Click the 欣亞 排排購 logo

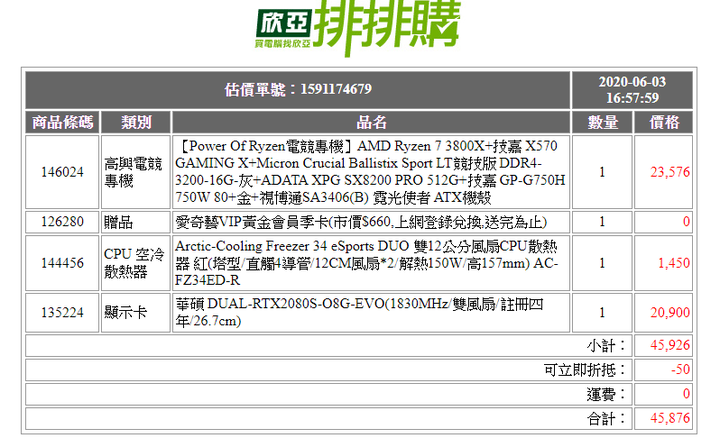(358, 28)
